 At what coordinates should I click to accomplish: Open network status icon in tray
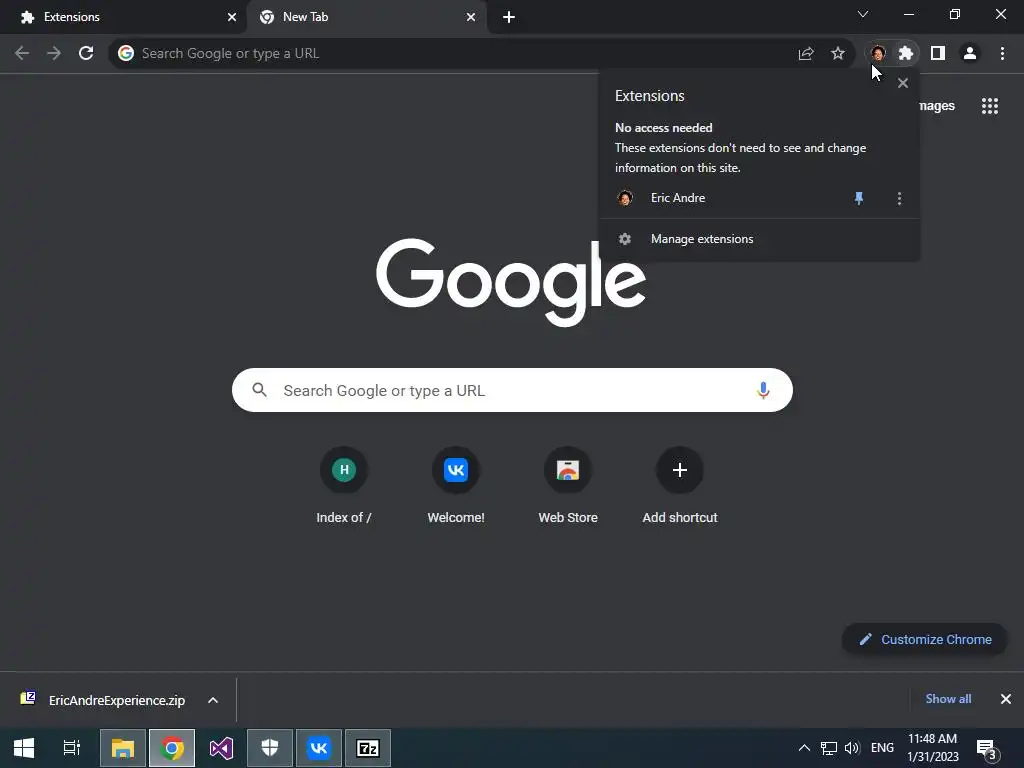click(x=829, y=748)
